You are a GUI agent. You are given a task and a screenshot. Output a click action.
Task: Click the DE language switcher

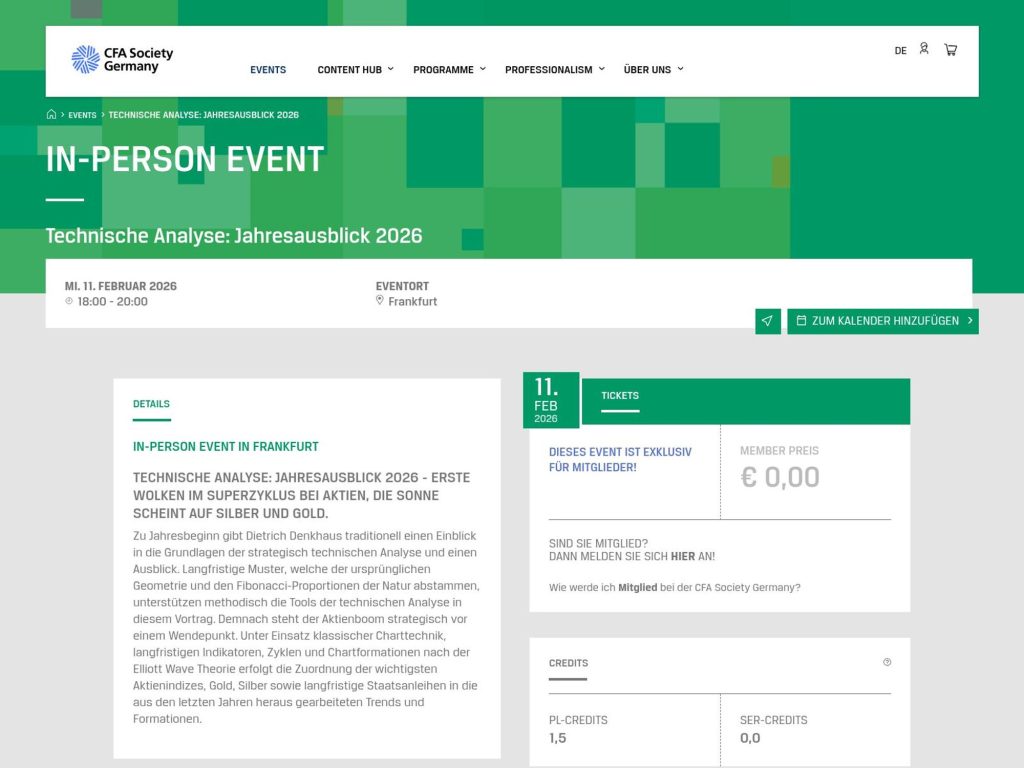(x=899, y=49)
